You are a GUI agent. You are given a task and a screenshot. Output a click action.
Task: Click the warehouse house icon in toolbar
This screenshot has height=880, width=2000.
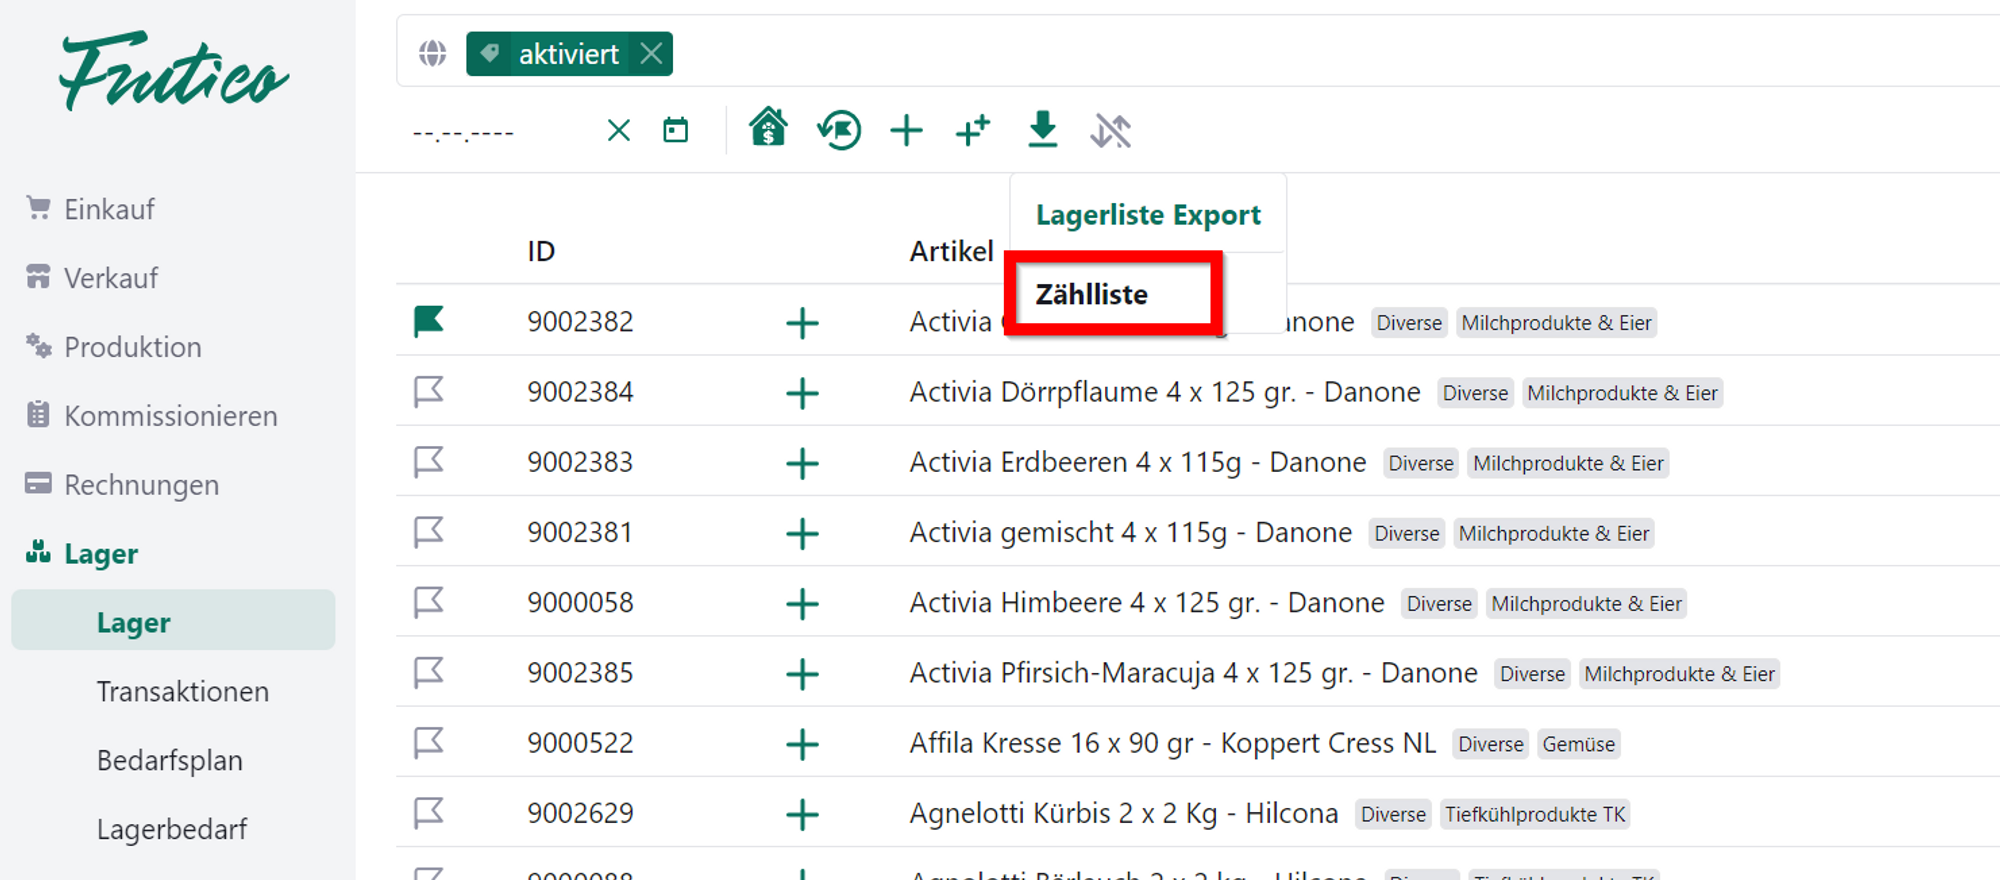(768, 129)
